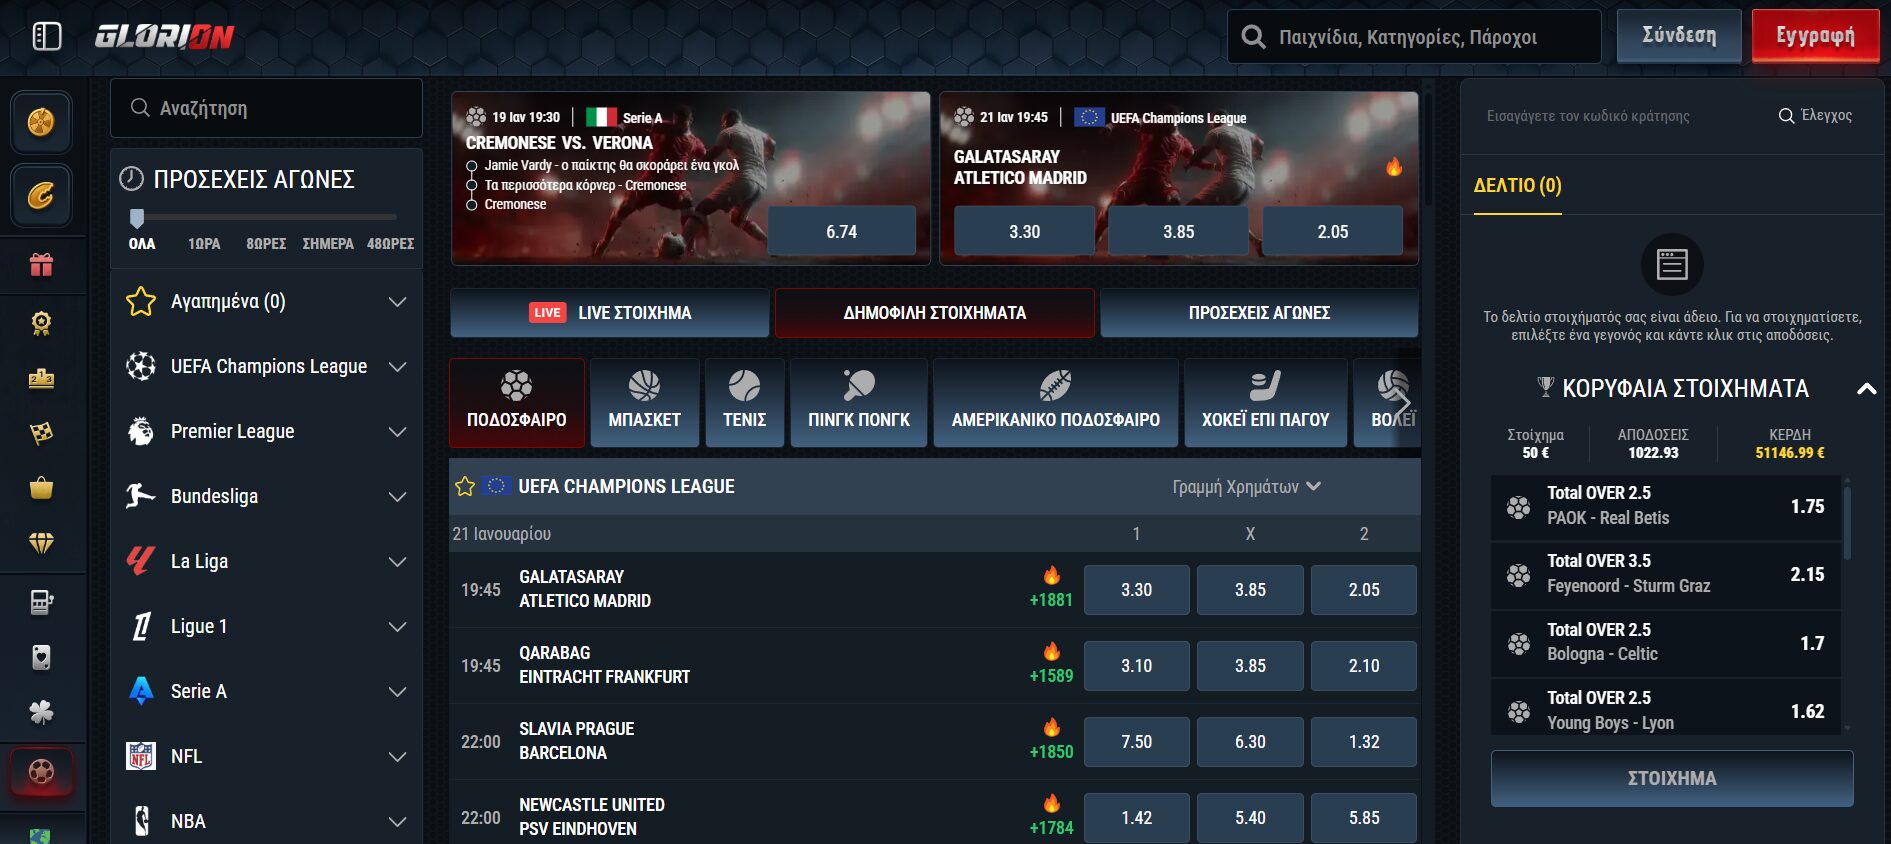Switch to ΠΡΟΣΕΧΕΙΣ ΑΓΩΝΕΣ tab
The image size is (1891, 844).
(x=1259, y=313)
